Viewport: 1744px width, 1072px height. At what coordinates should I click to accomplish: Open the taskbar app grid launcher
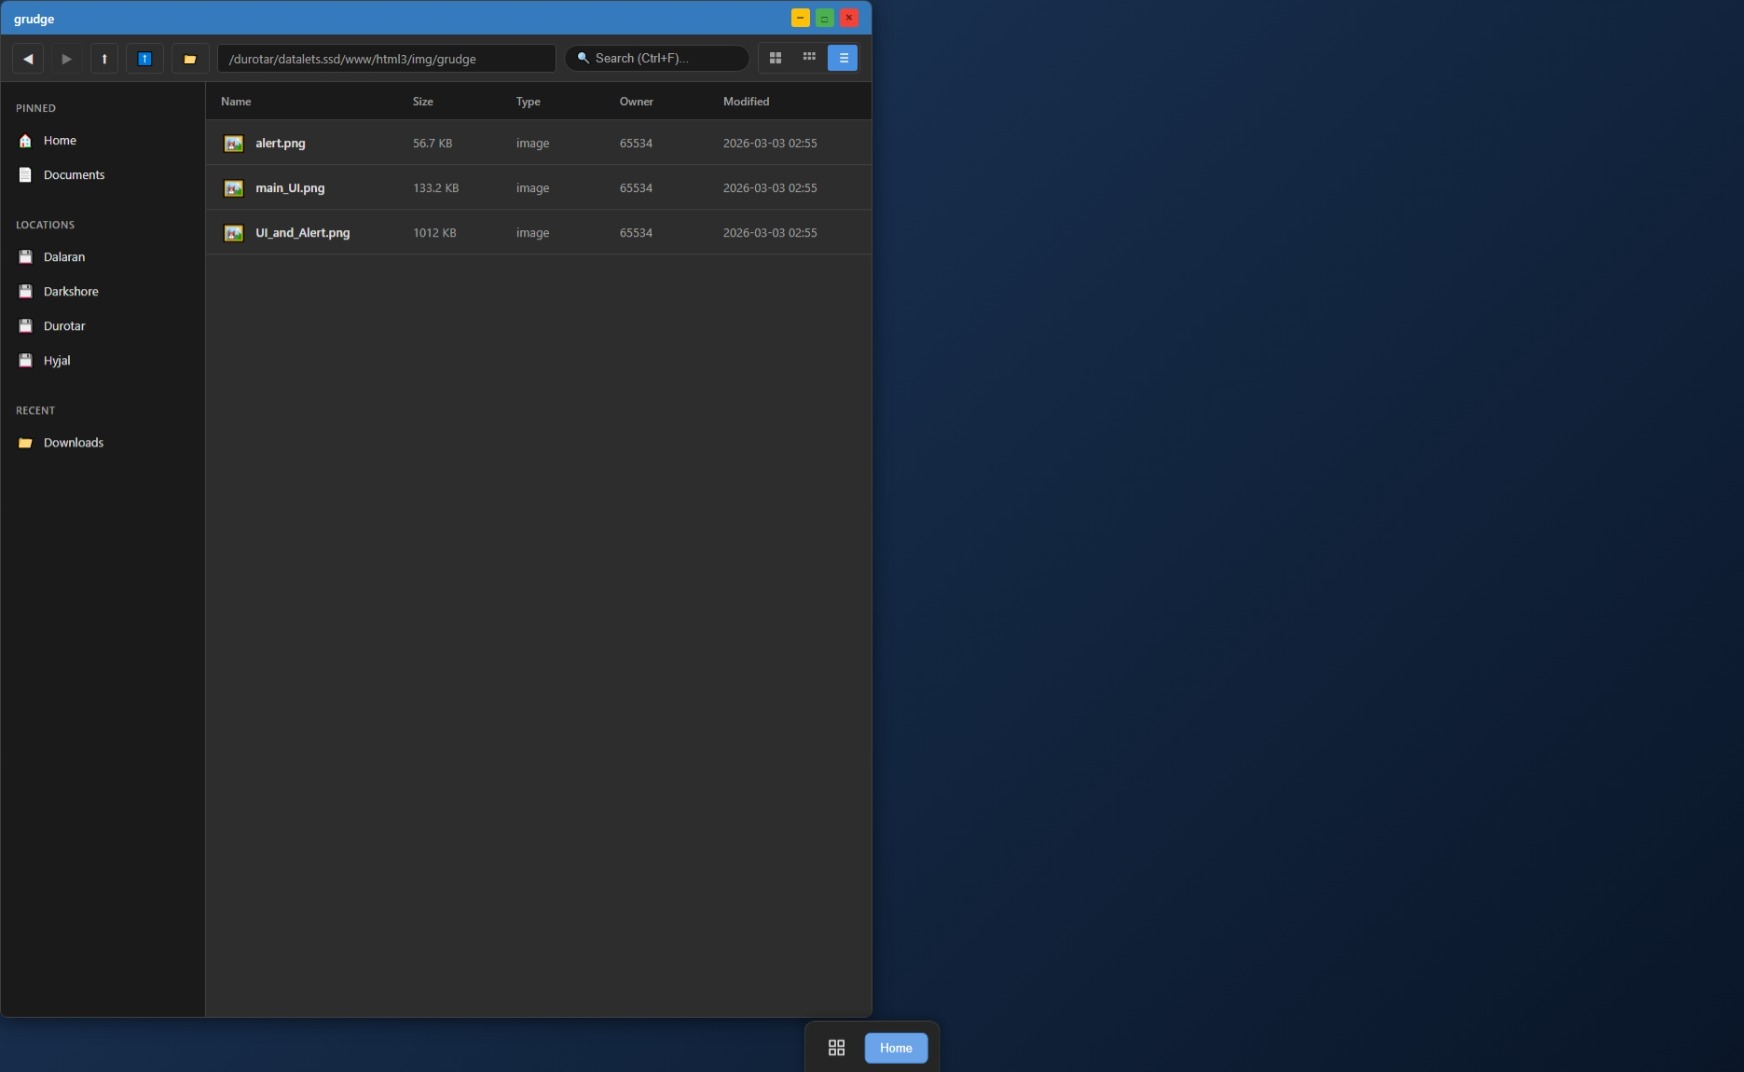point(837,1048)
